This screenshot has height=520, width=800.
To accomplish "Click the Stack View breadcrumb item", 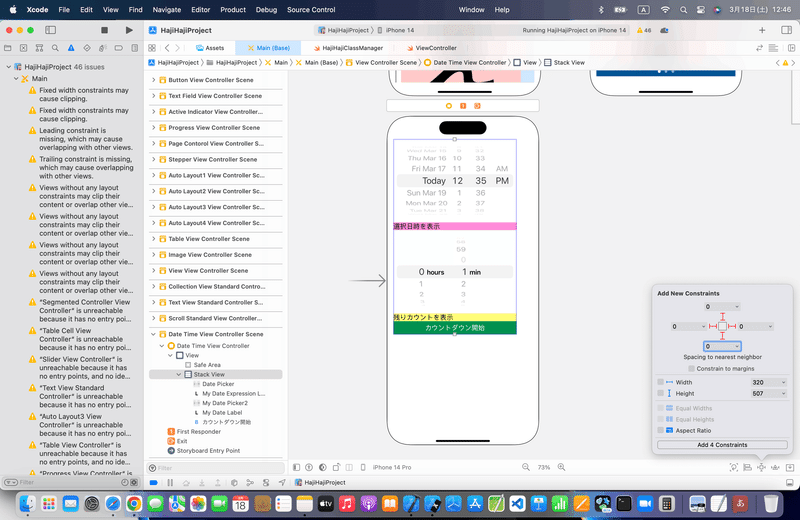I will 564,62.
